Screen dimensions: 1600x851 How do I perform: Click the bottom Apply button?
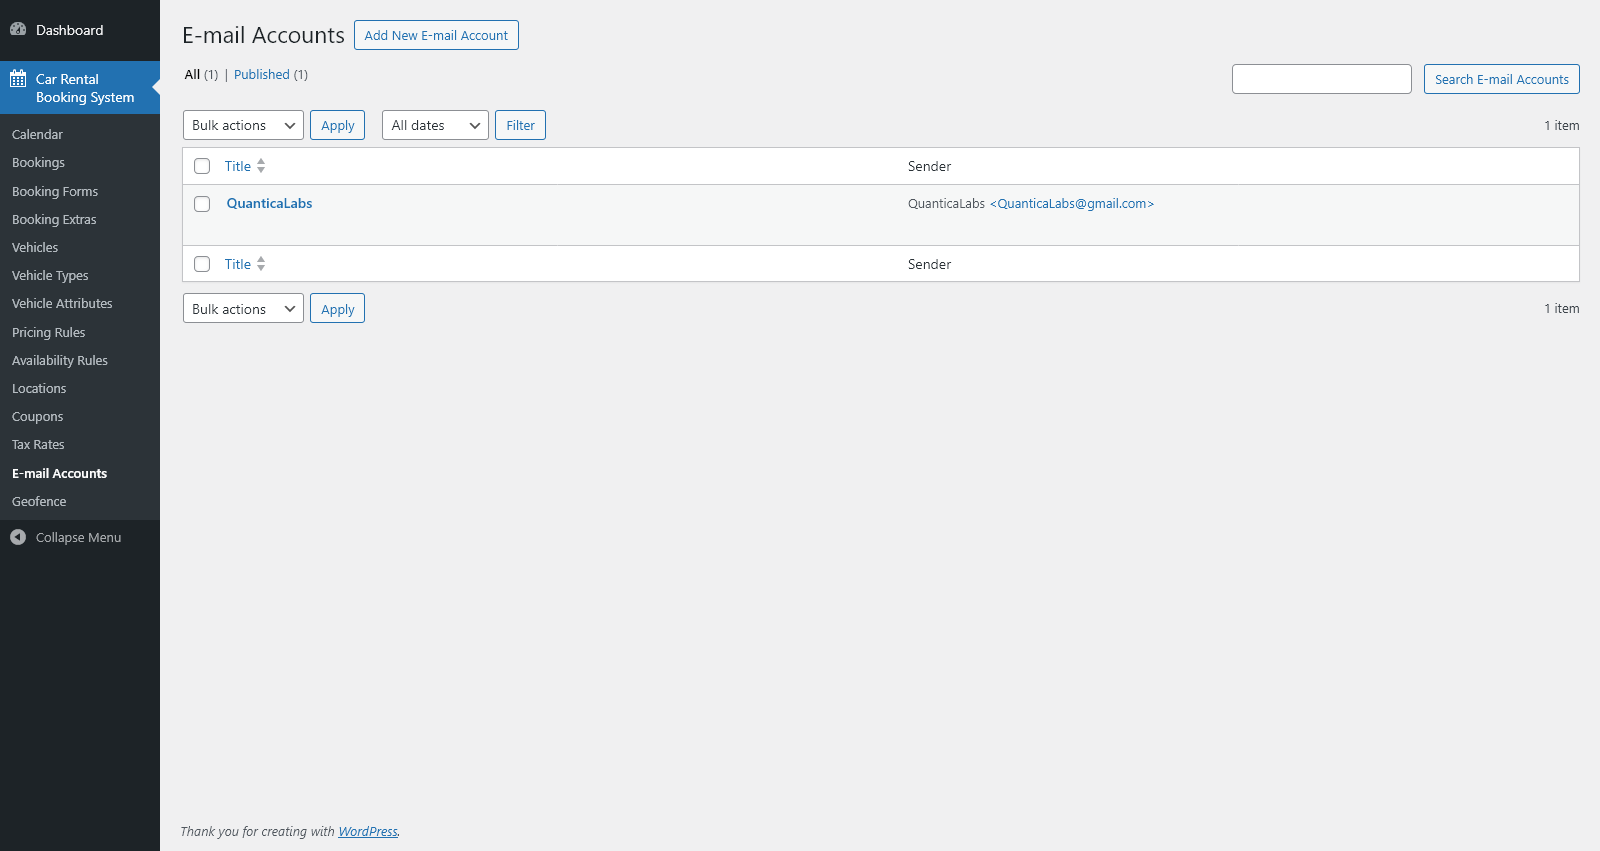337,309
